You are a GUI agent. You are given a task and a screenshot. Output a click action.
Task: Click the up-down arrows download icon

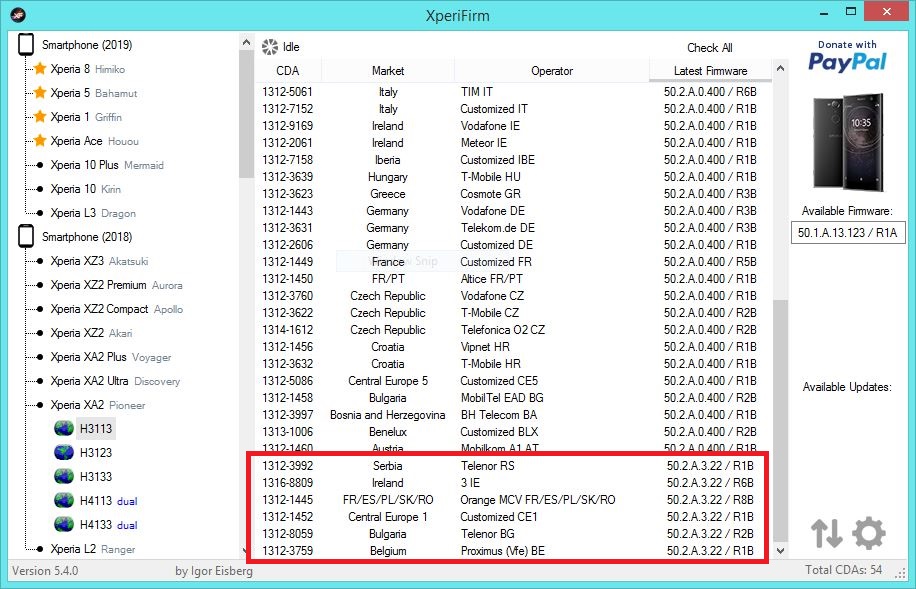[826, 534]
